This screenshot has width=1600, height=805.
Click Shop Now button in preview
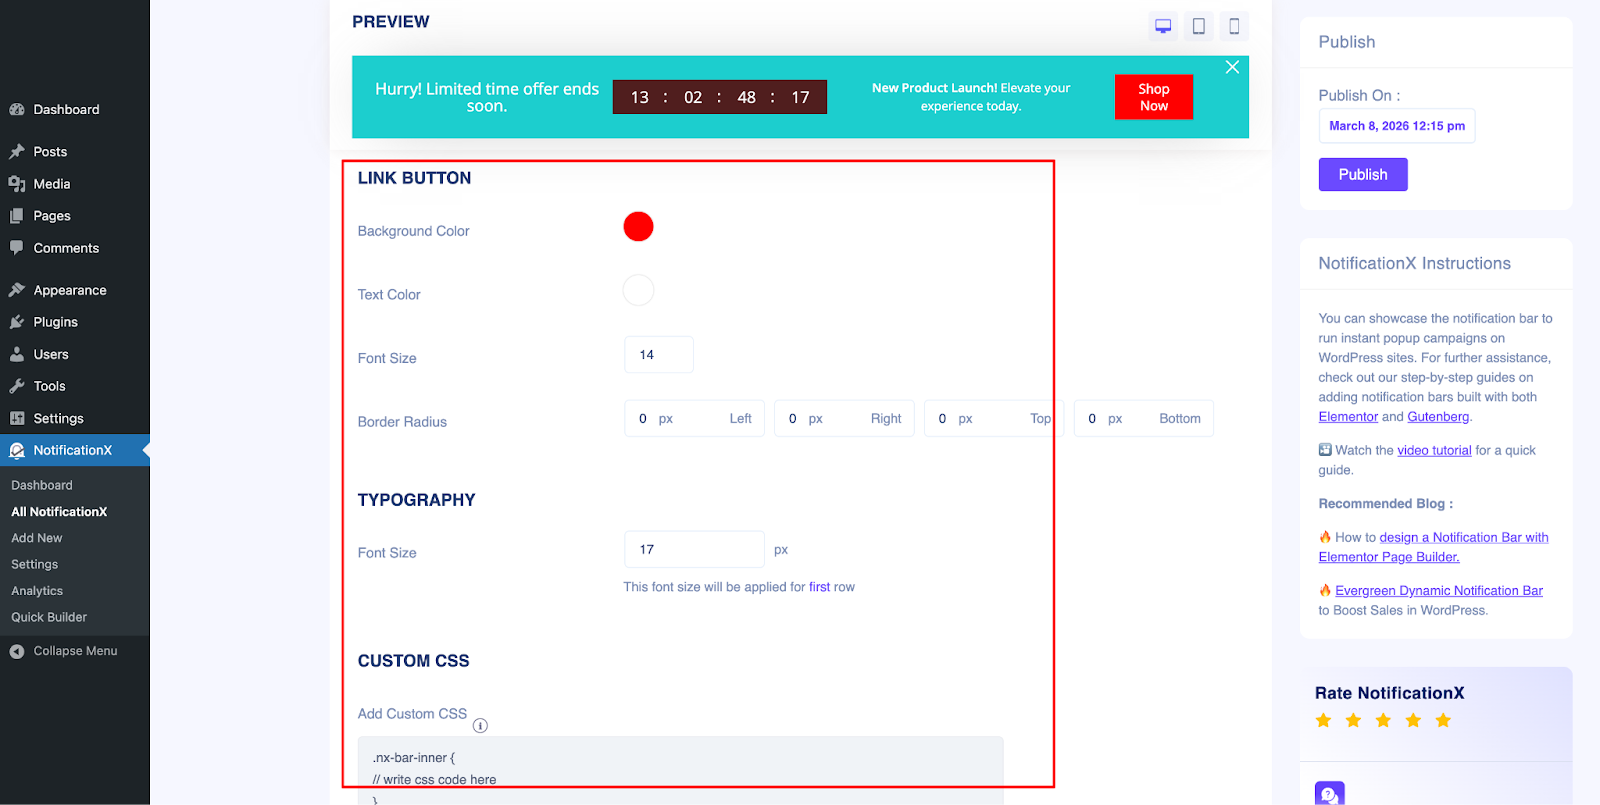click(x=1153, y=97)
